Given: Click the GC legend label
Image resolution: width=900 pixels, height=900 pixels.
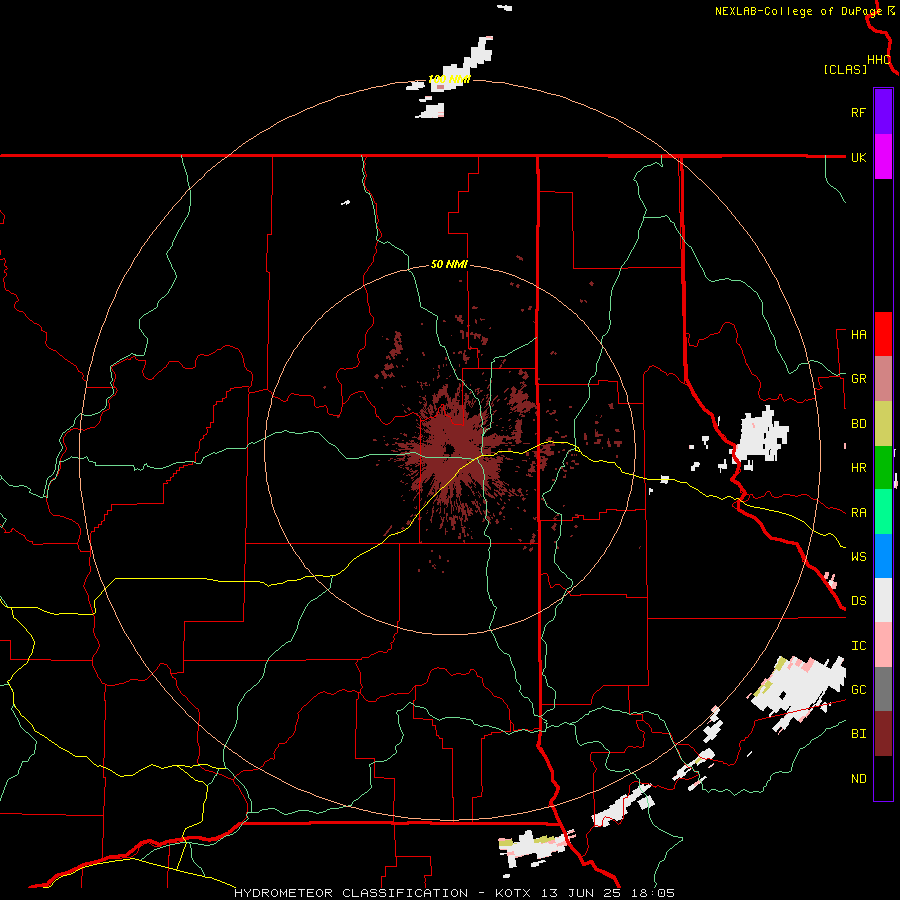Looking at the screenshot, I should [858, 690].
